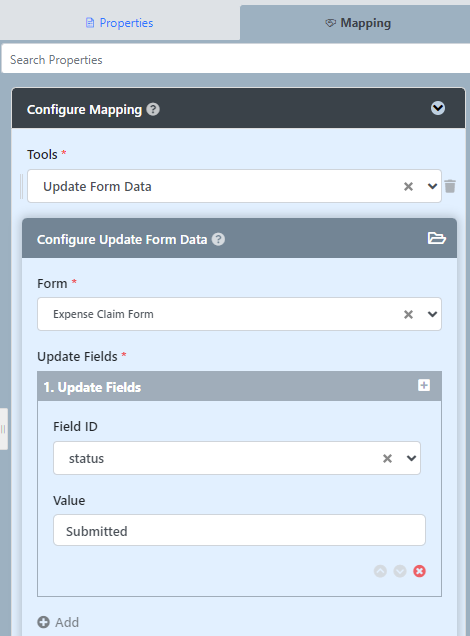Click the Add button below Update Fields

click(58, 622)
